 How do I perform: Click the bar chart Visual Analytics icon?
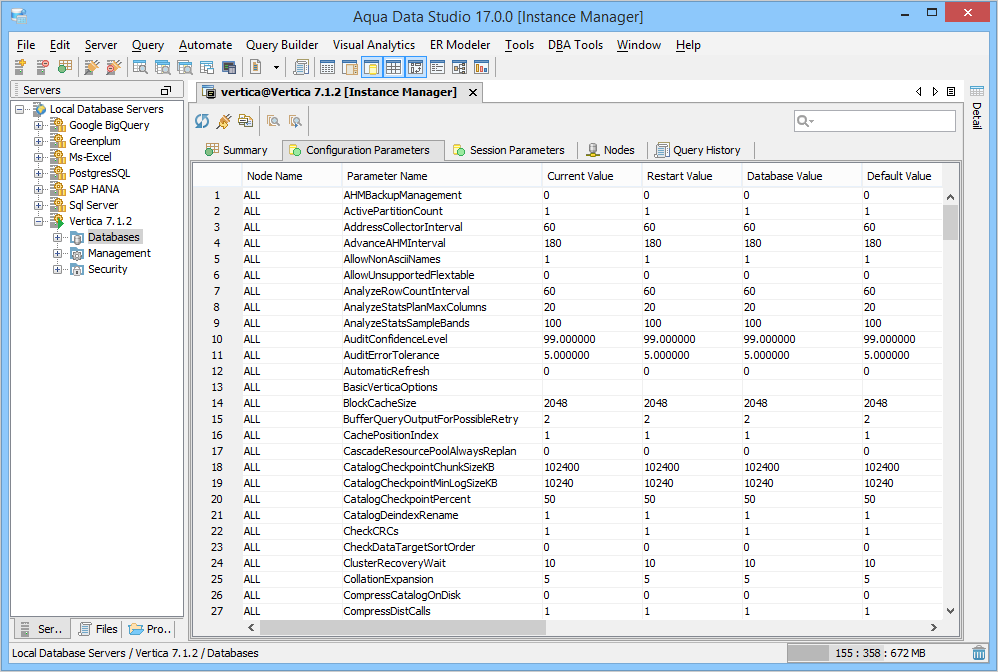(x=482, y=67)
